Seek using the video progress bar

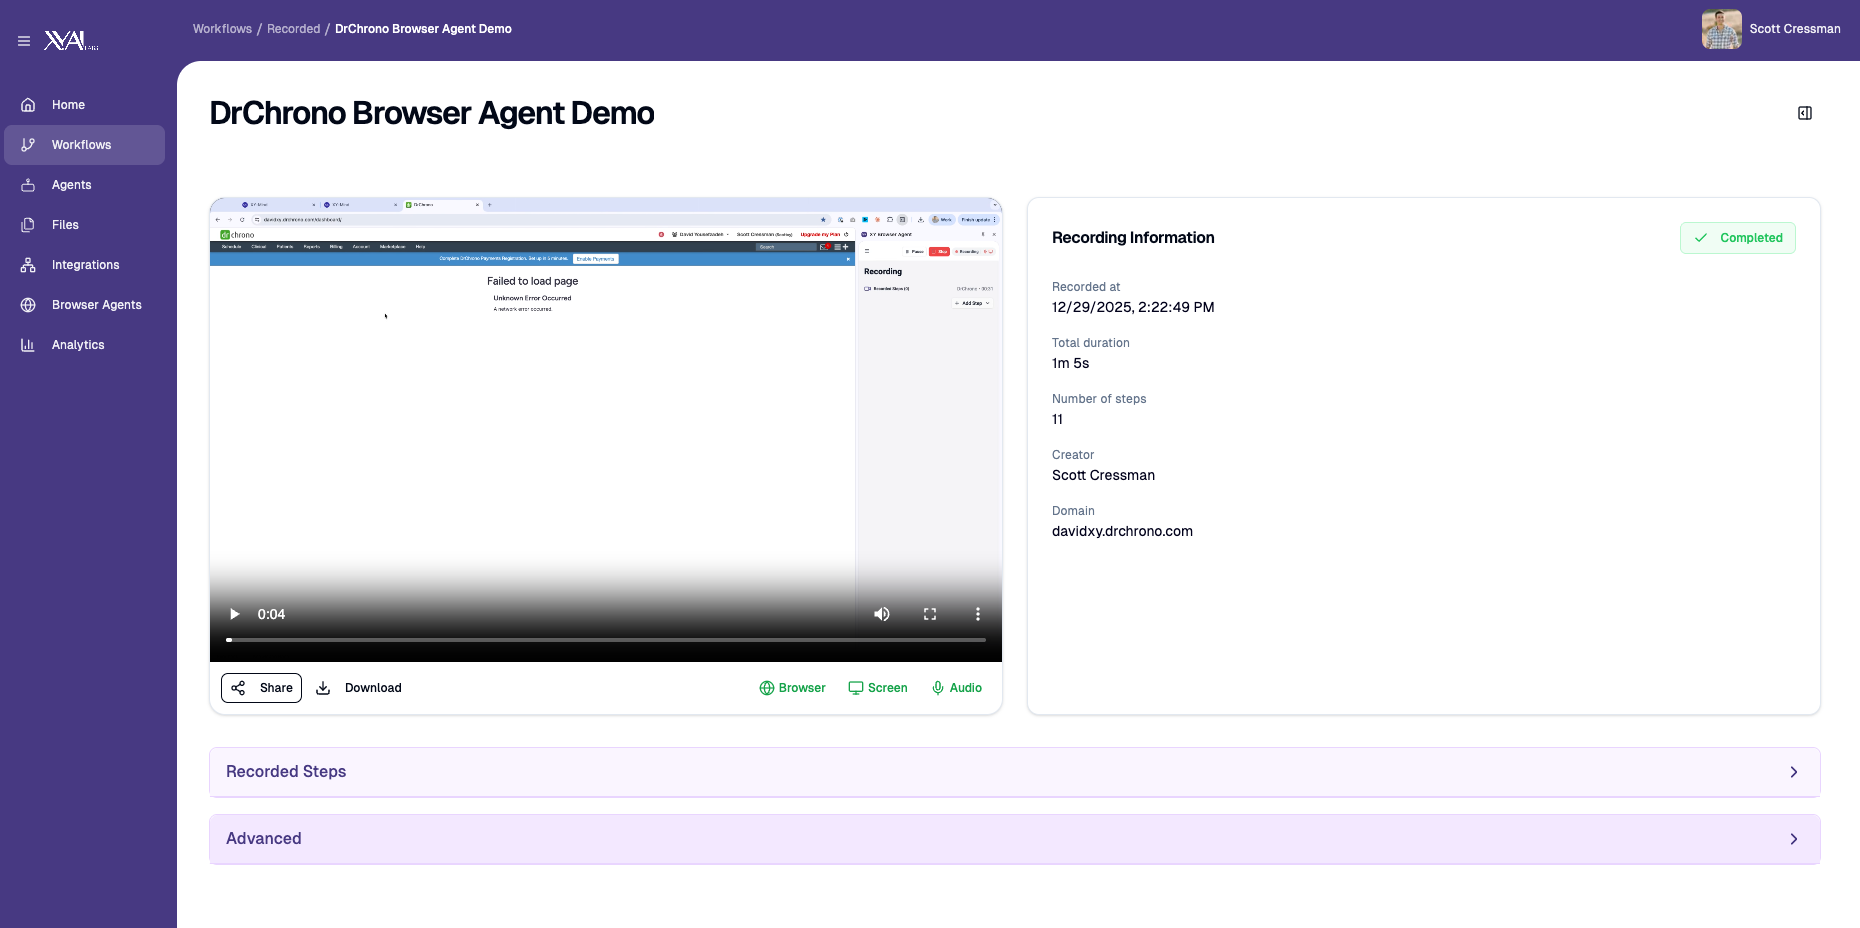(604, 640)
